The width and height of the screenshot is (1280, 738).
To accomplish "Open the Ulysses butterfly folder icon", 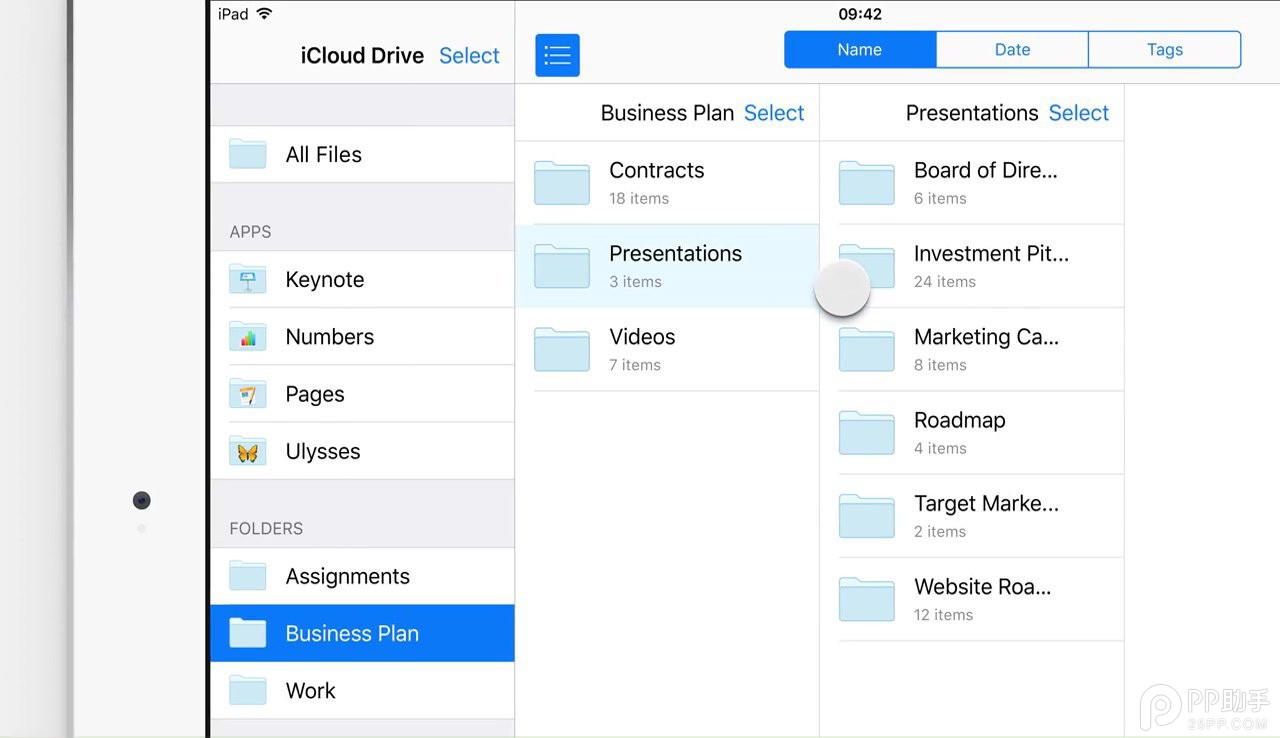I will 248,451.
